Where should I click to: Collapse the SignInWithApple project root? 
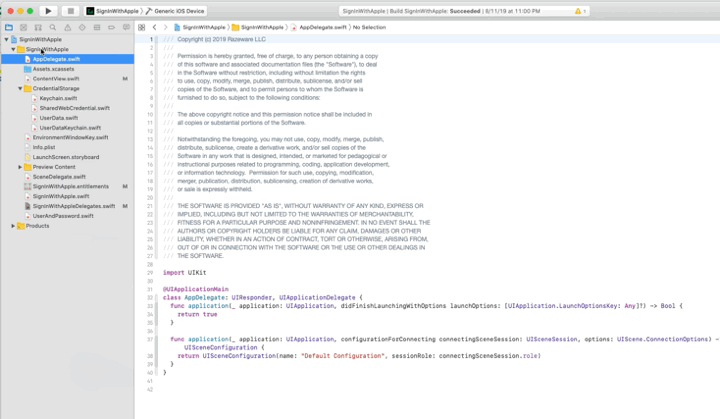[x=6, y=40]
